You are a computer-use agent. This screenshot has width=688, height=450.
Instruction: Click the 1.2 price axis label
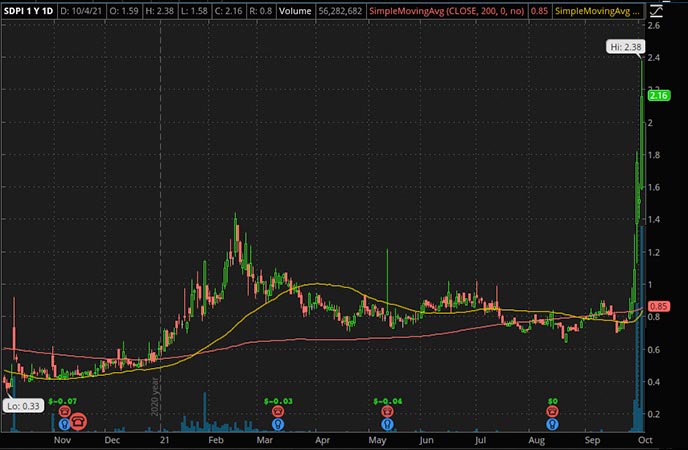point(653,252)
